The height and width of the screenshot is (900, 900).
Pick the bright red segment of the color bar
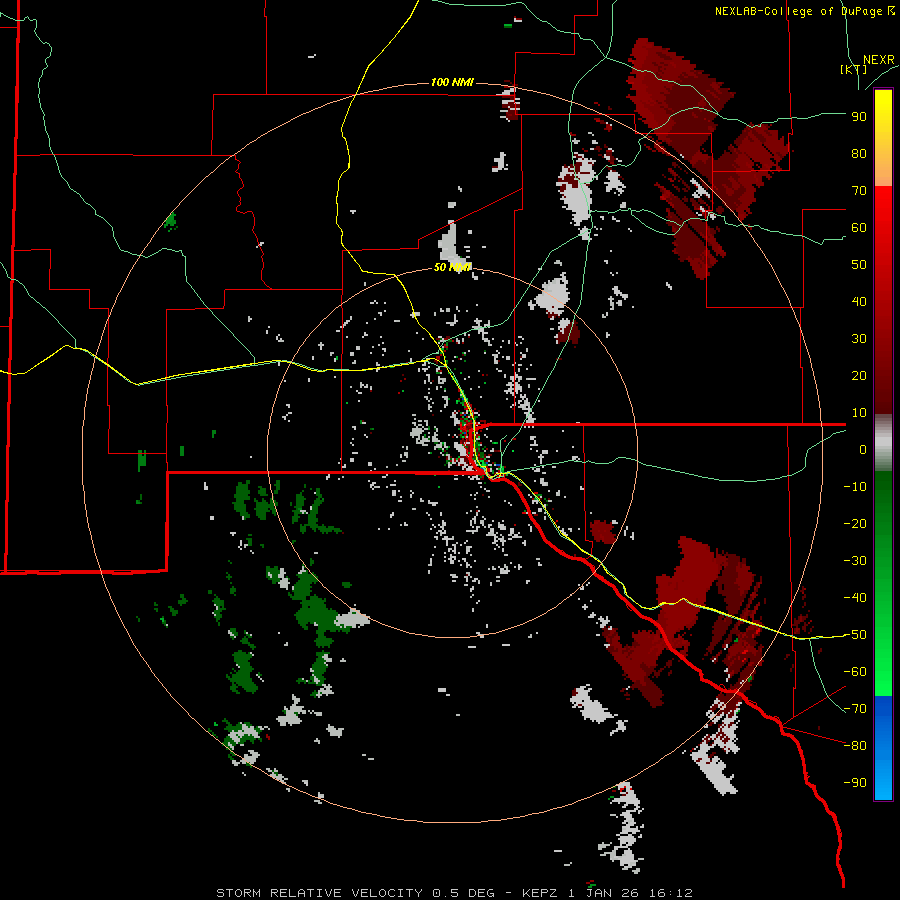tap(883, 210)
